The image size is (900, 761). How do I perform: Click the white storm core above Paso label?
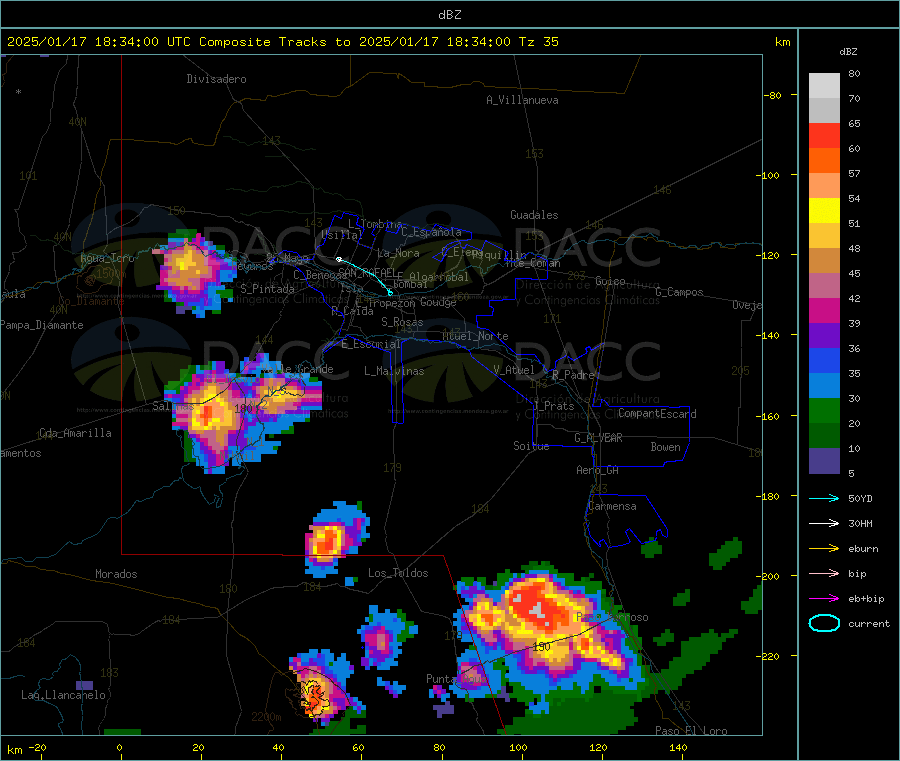tap(538, 610)
